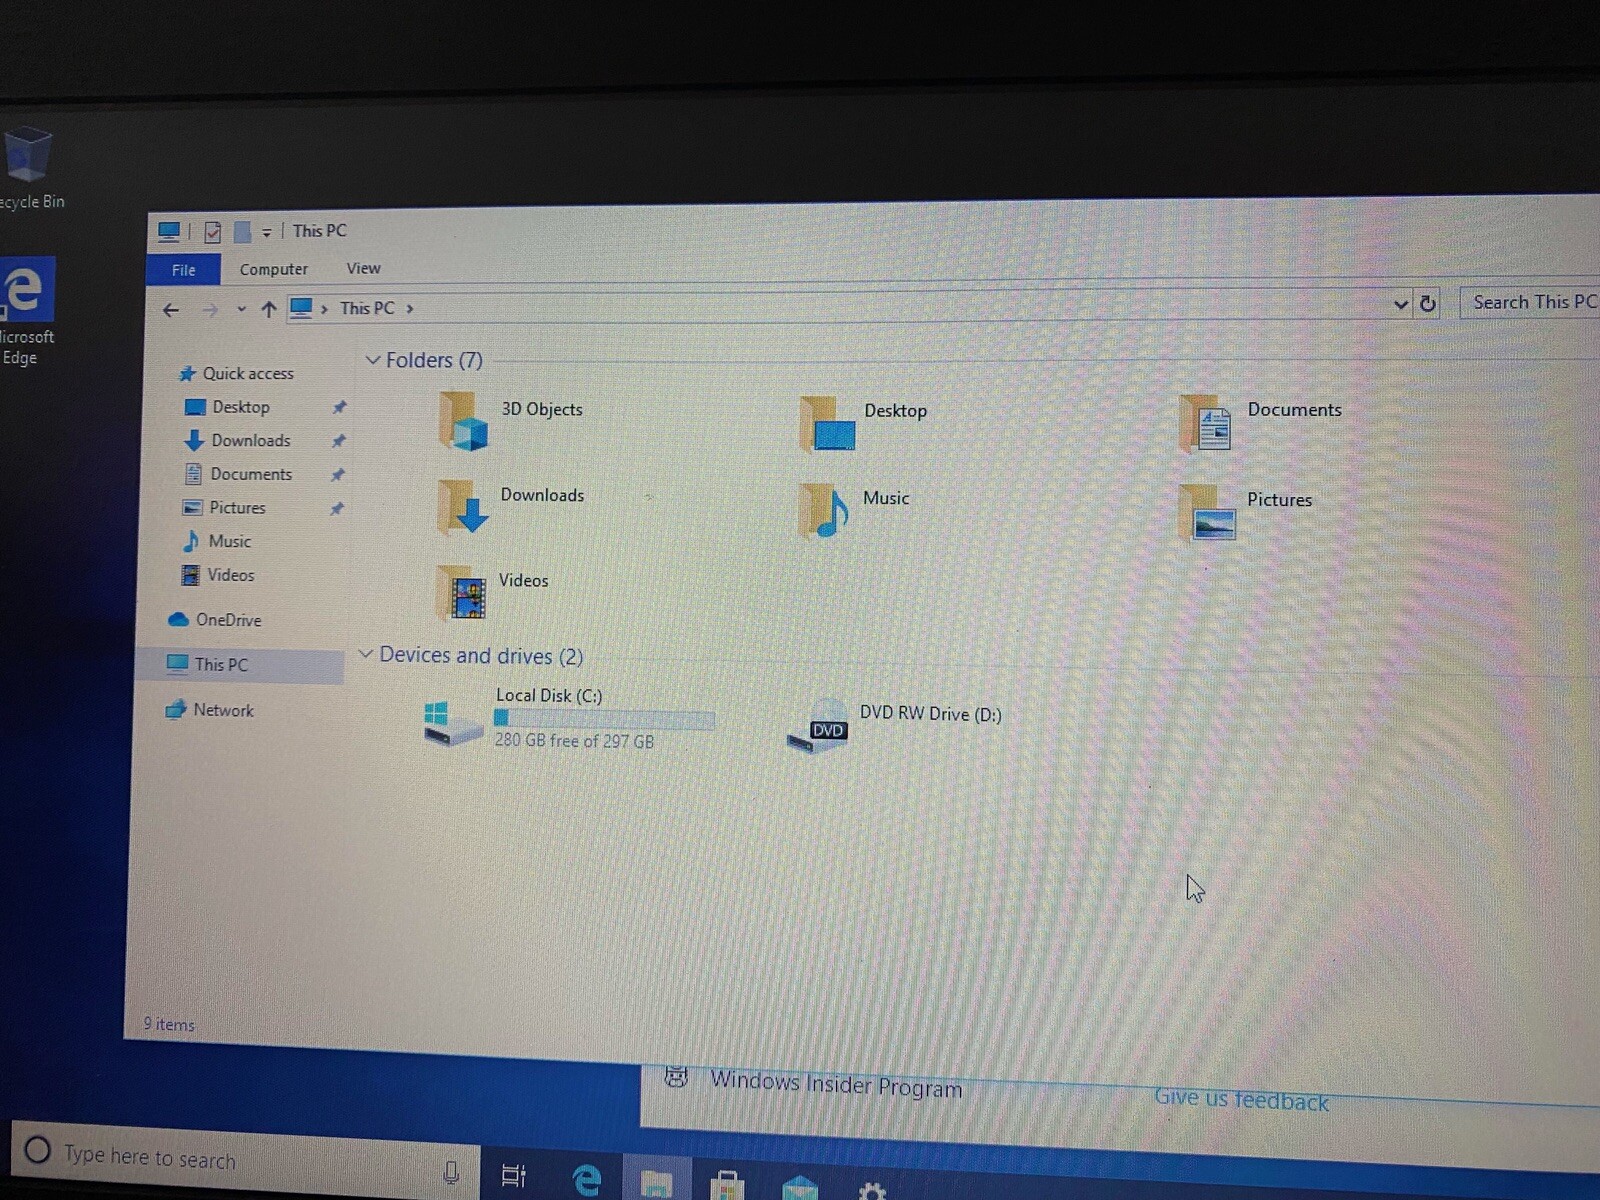Open the 3D Objects folder icon
1600x1200 pixels.
click(463, 421)
